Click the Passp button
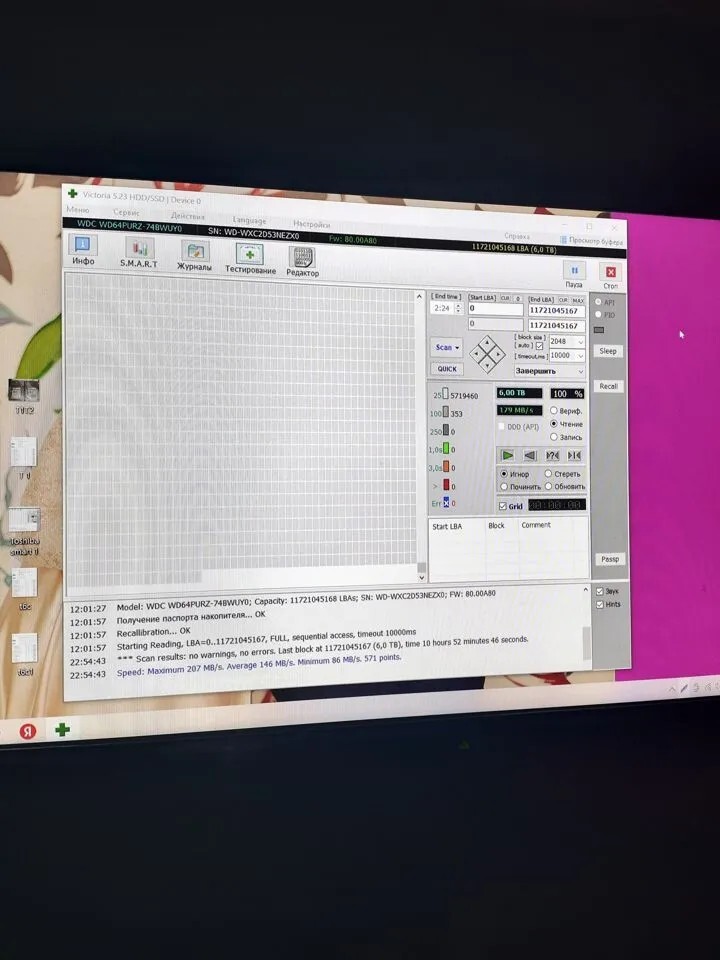 (x=610, y=559)
